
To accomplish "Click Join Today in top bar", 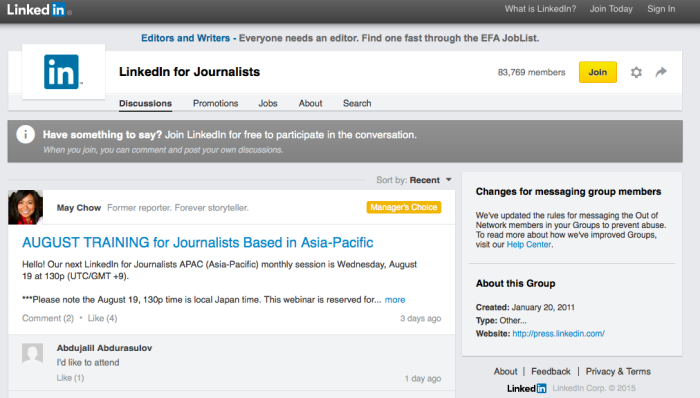I will [611, 9].
